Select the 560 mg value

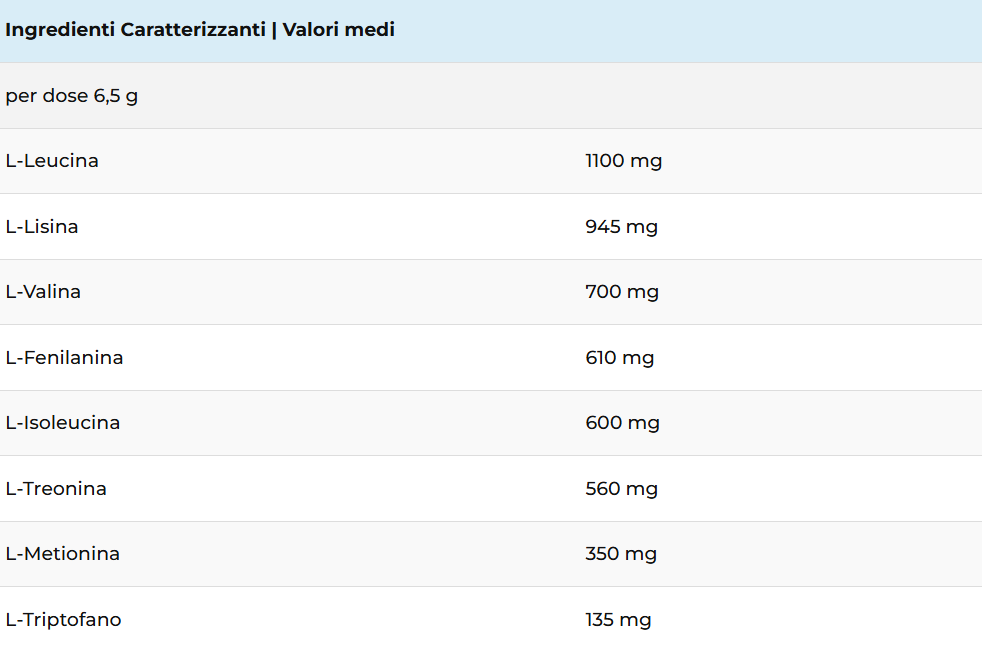(621, 489)
